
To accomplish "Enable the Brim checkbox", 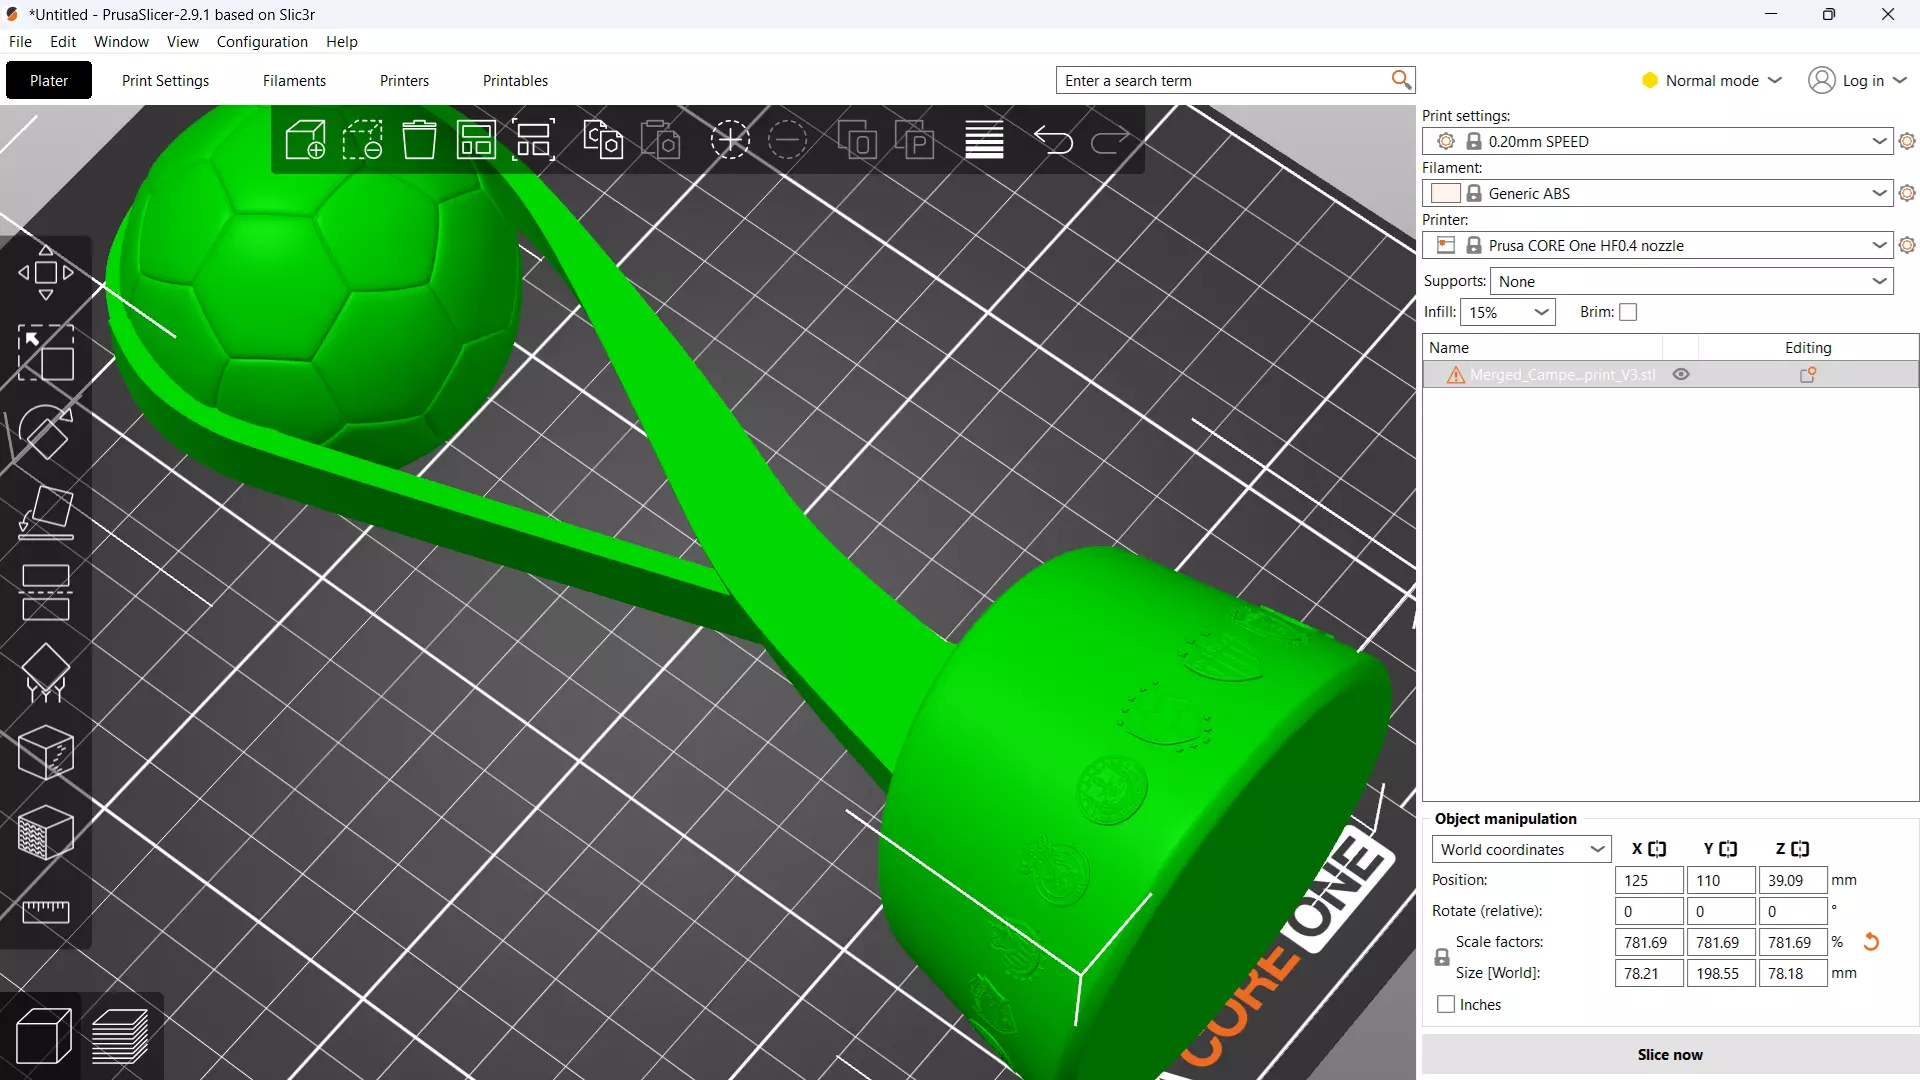I will click(1628, 312).
